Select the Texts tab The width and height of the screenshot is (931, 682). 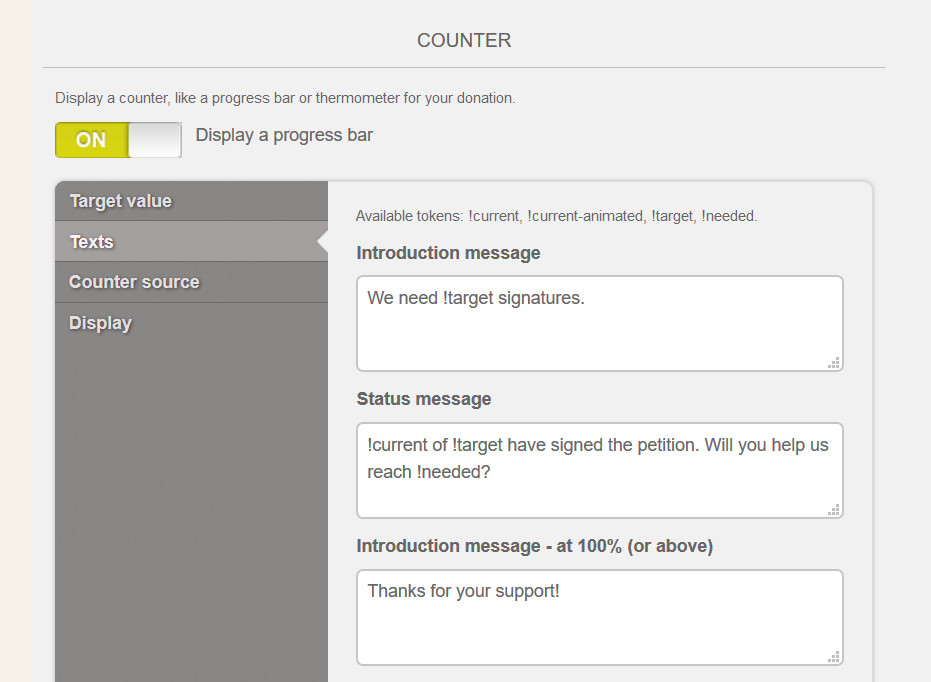191,242
